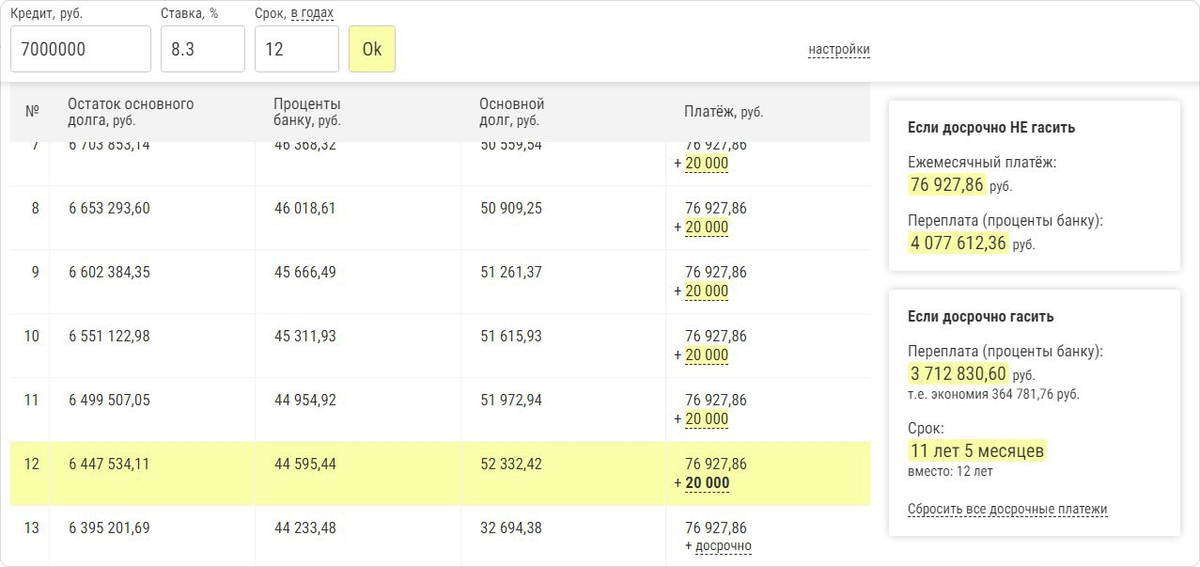Focus the interest rate field showing 8.3

pyautogui.click(x=202, y=49)
